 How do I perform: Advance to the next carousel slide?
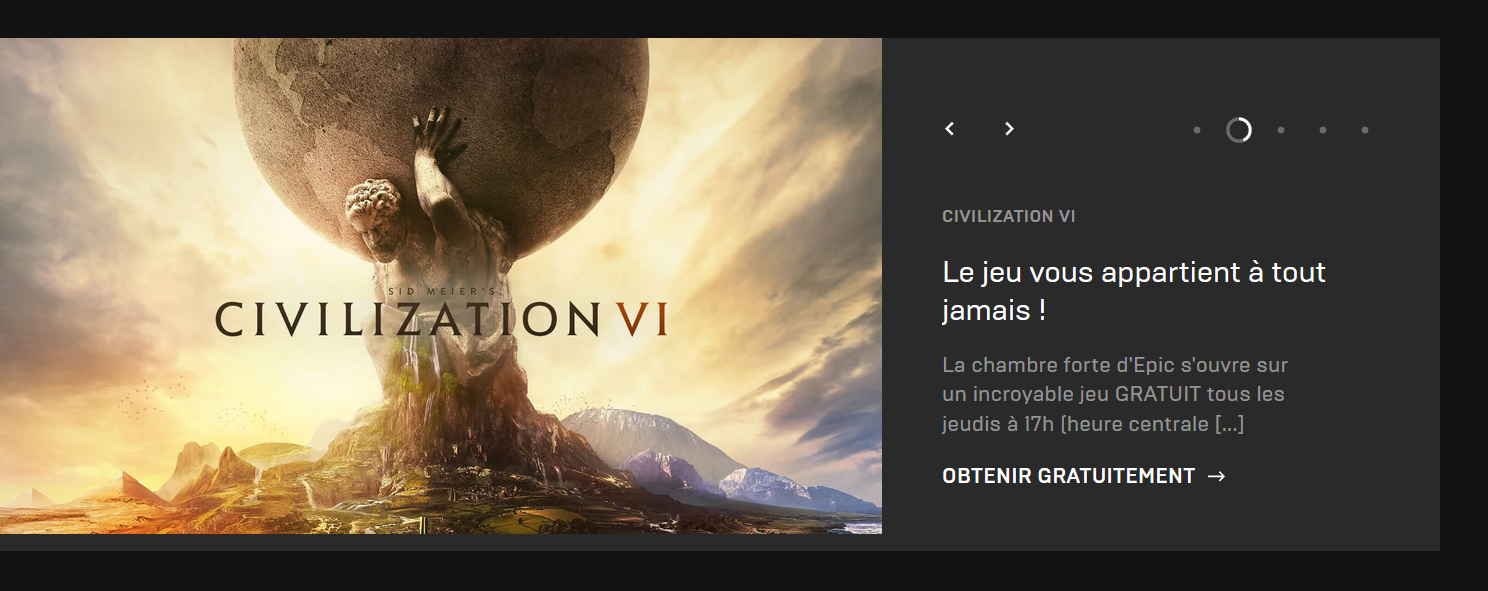[x=1009, y=129]
